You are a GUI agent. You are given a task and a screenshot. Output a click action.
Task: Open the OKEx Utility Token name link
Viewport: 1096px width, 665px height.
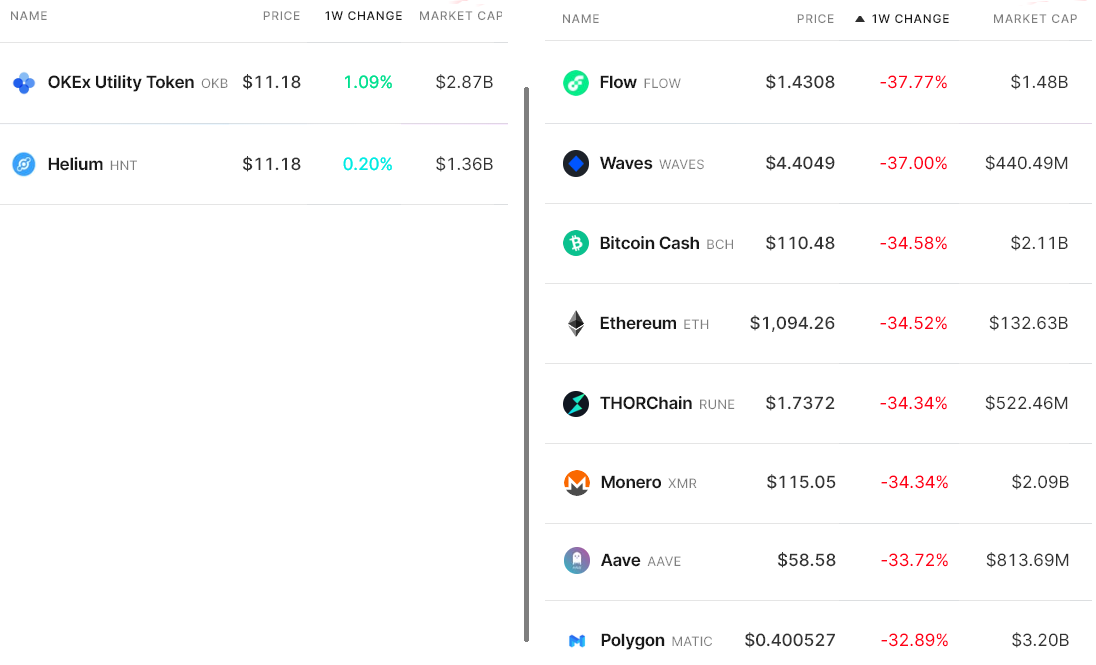[x=121, y=83]
